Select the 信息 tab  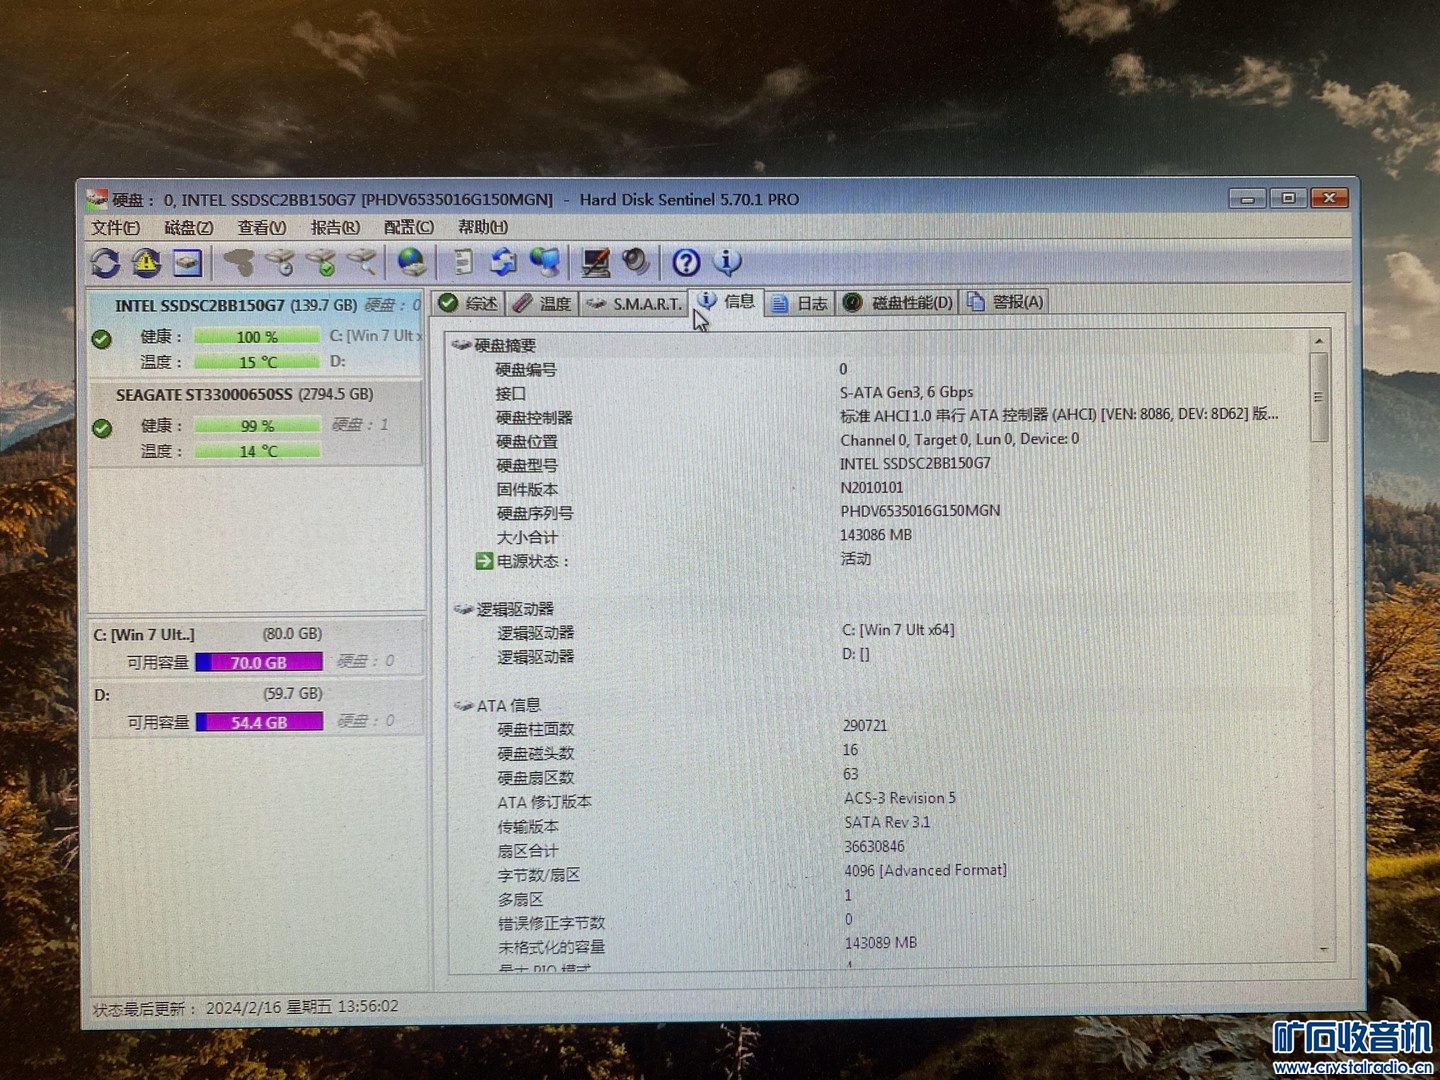click(727, 301)
